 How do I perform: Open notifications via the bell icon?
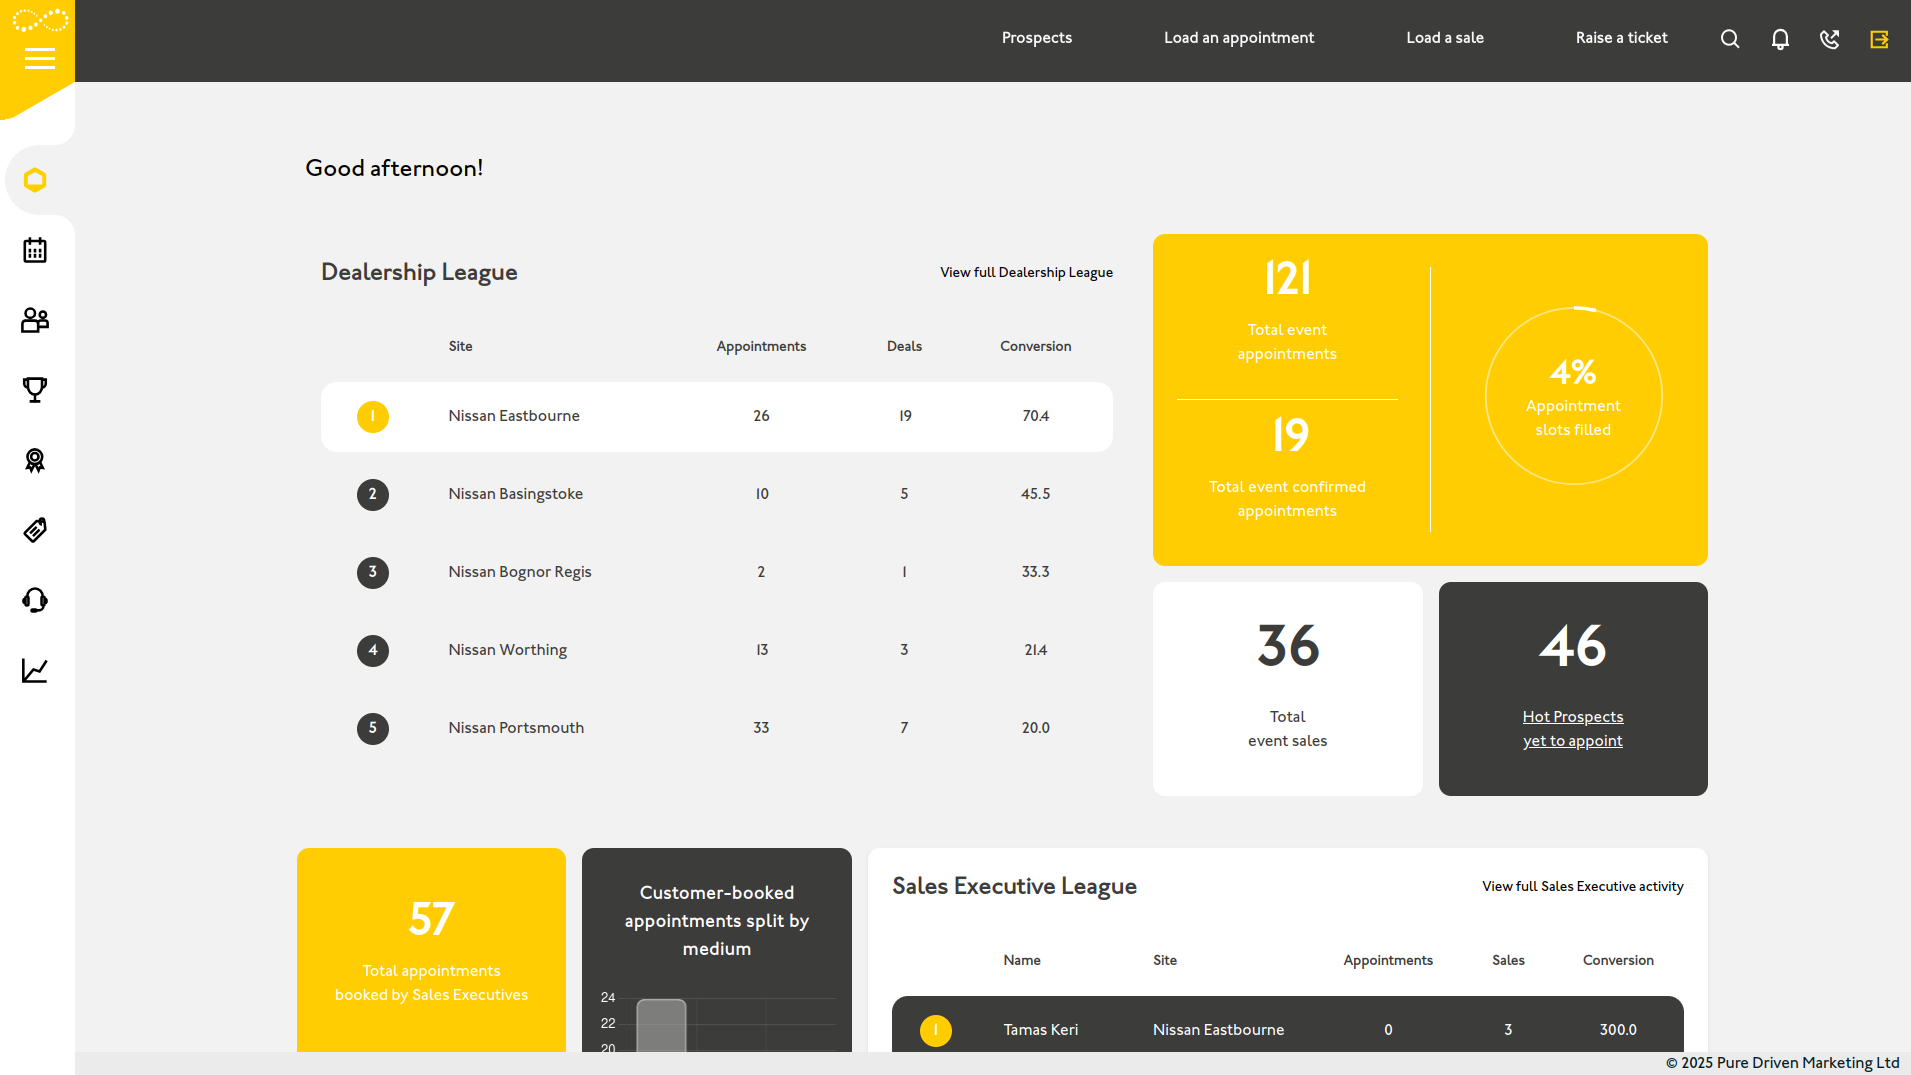(x=1780, y=39)
